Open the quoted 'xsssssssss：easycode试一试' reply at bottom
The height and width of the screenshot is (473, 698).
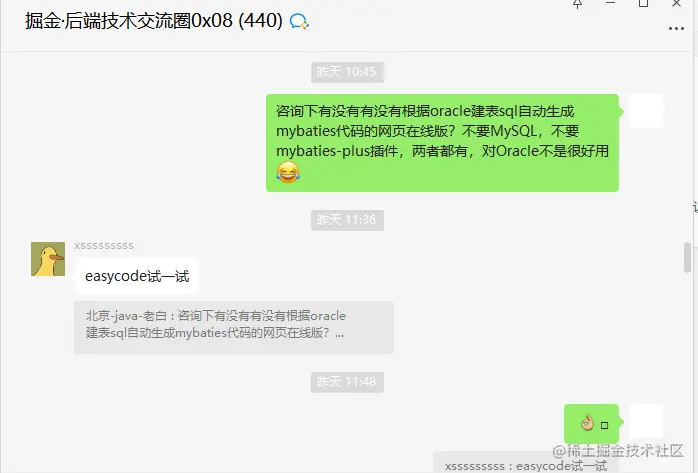[526, 463]
